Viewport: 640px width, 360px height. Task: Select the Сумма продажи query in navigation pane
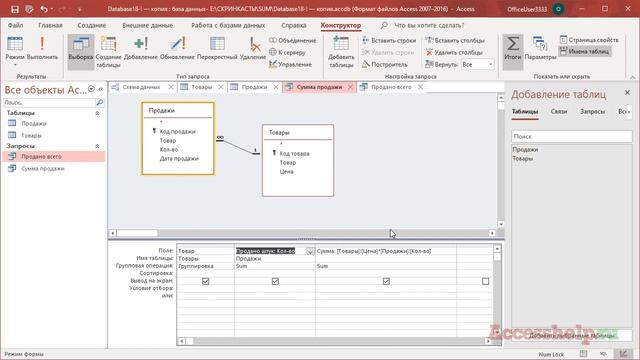pos(42,169)
